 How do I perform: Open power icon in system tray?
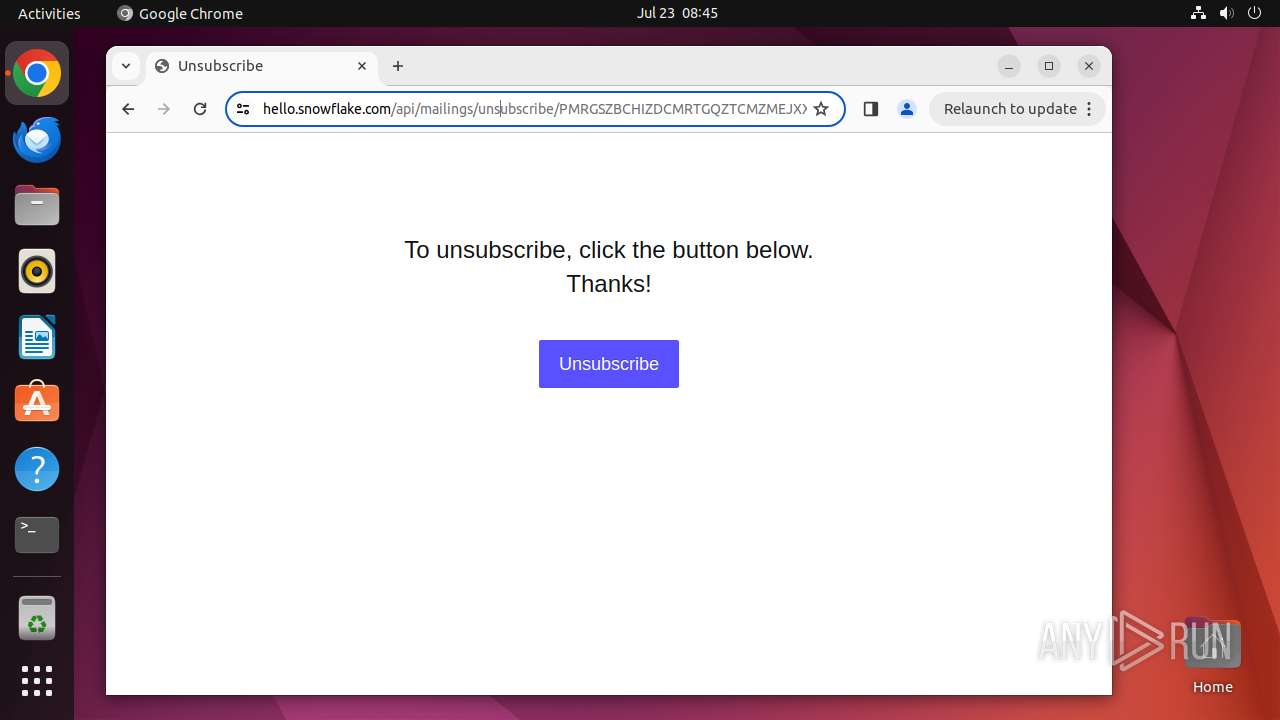(1254, 13)
